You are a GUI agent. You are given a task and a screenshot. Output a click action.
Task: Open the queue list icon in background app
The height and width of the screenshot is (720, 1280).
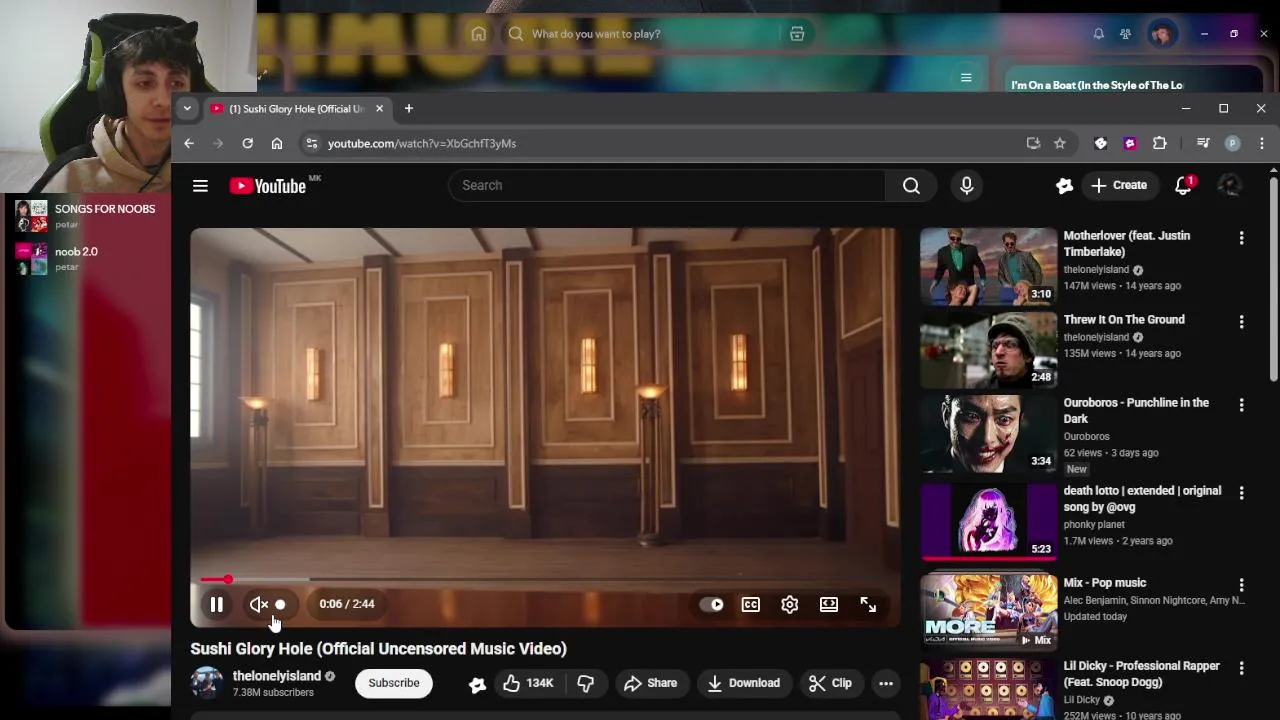[966, 77]
